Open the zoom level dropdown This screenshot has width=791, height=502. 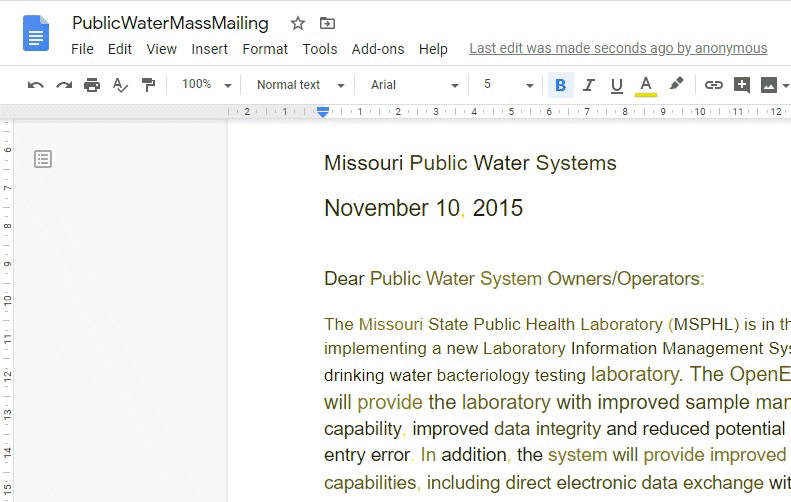(x=207, y=84)
